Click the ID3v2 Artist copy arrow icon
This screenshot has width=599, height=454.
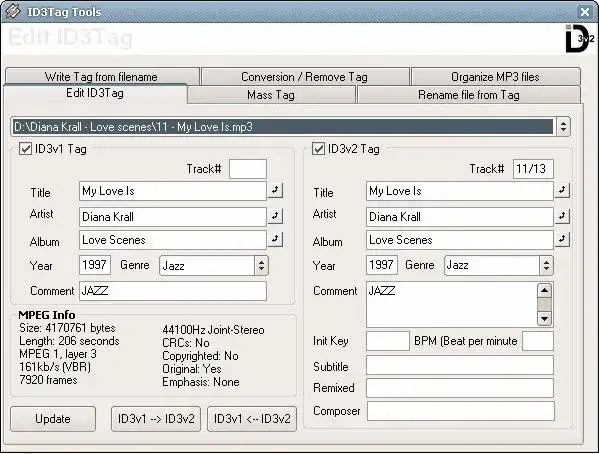(562, 216)
